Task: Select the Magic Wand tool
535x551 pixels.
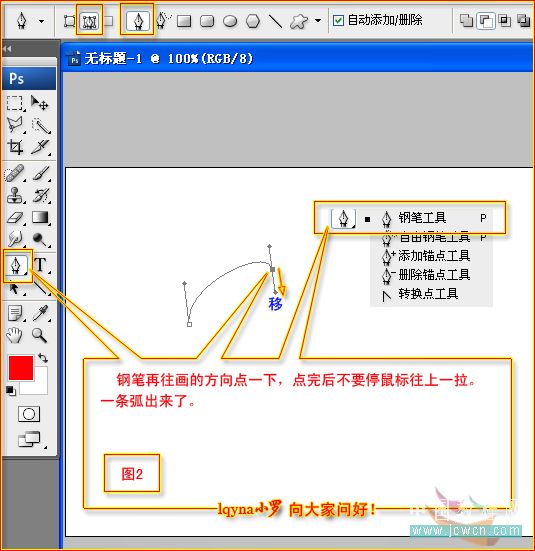Action: (x=41, y=126)
